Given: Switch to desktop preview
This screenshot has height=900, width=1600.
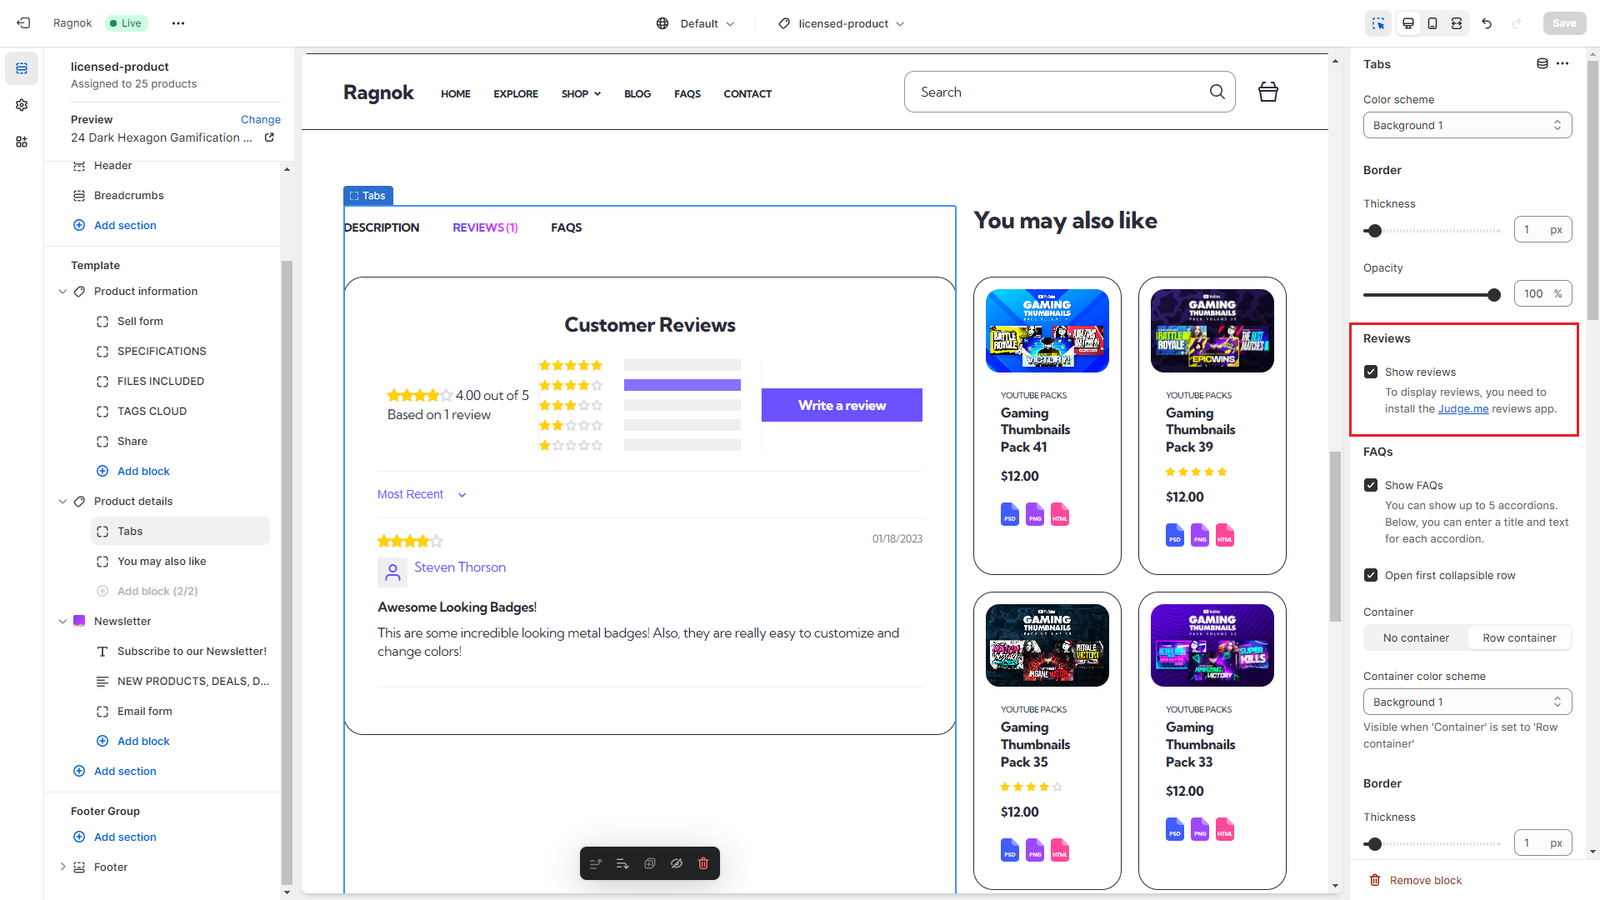Looking at the screenshot, I should pyautogui.click(x=1408, y=23).
